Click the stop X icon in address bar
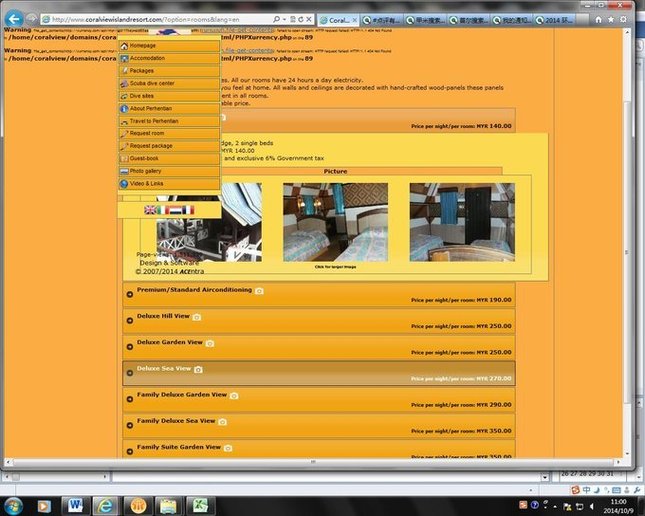The height and width of the screenshot is (516, 645). [309, 19]
